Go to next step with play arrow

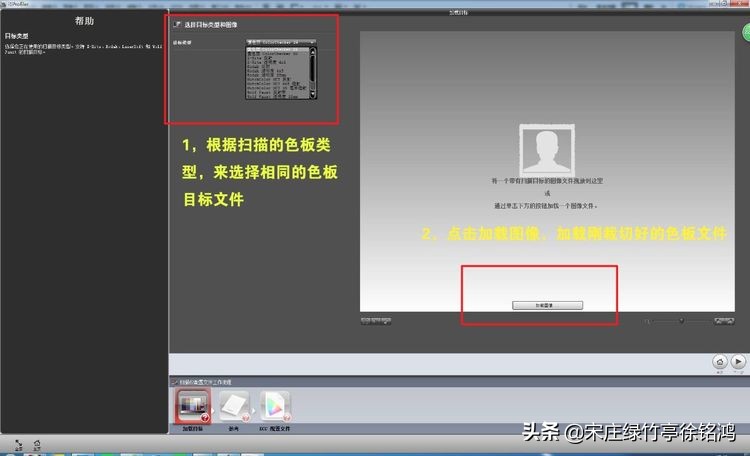point(738,362)
